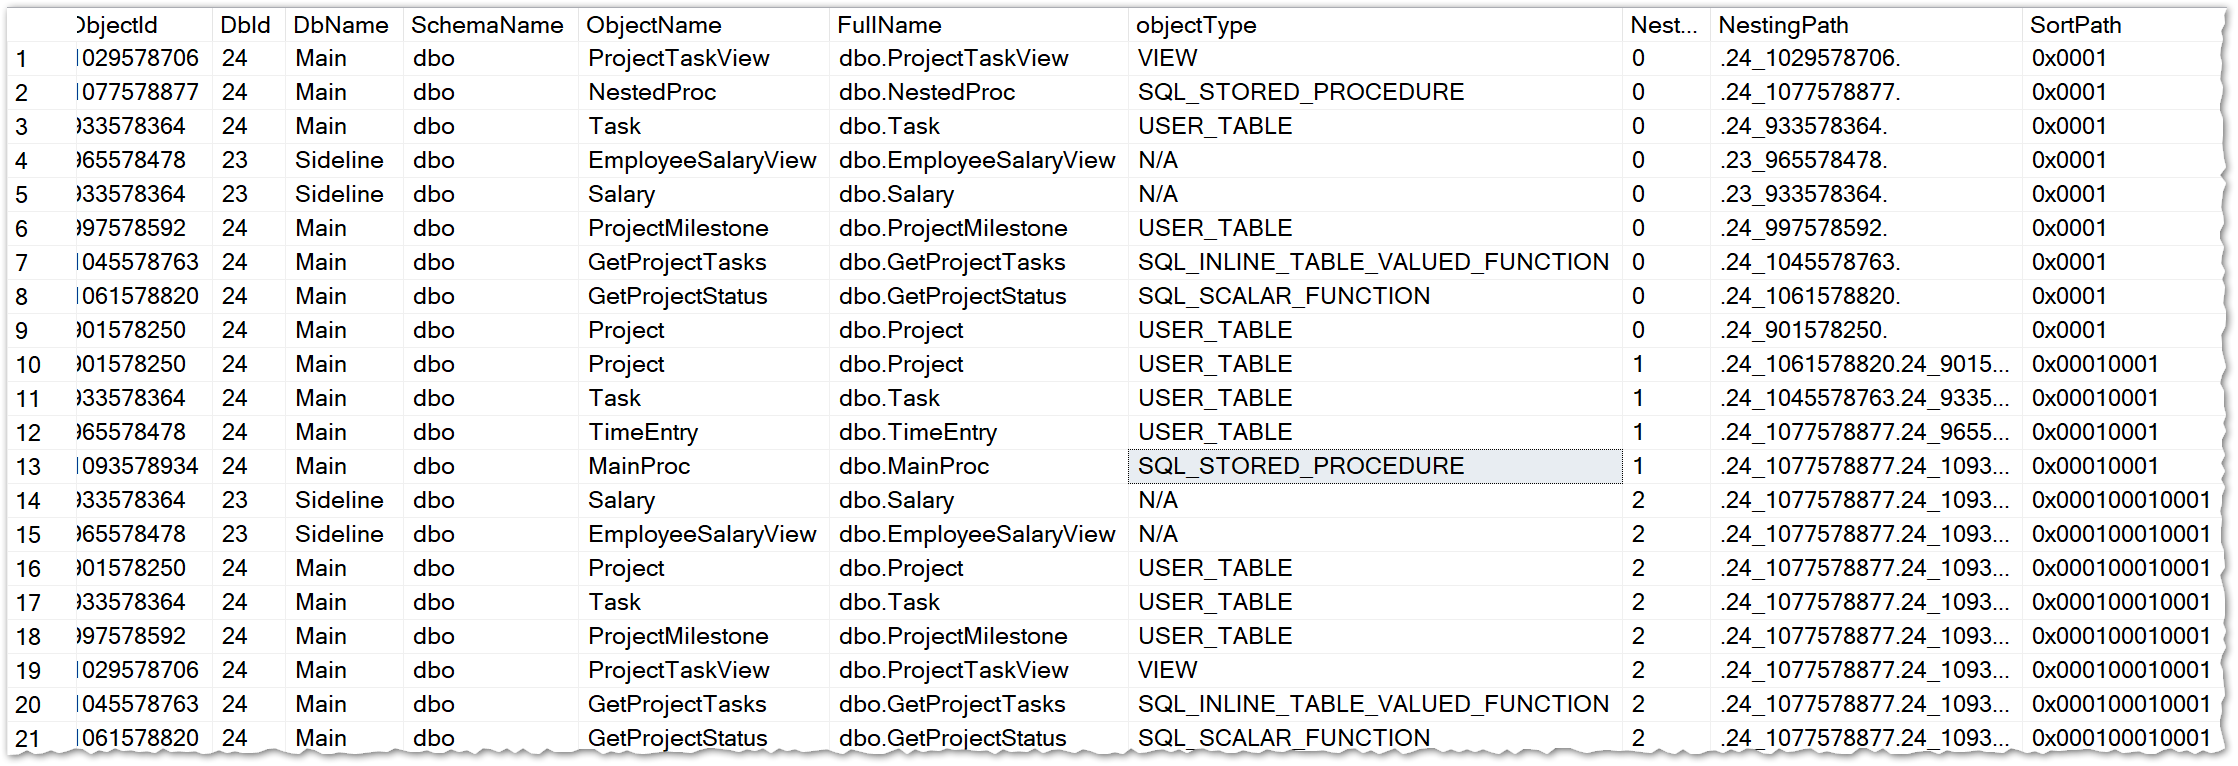Viewport: 2238px width, 766px height.
Task: Click NestingPath cell .24_1077578877.
Action: 1866,92
